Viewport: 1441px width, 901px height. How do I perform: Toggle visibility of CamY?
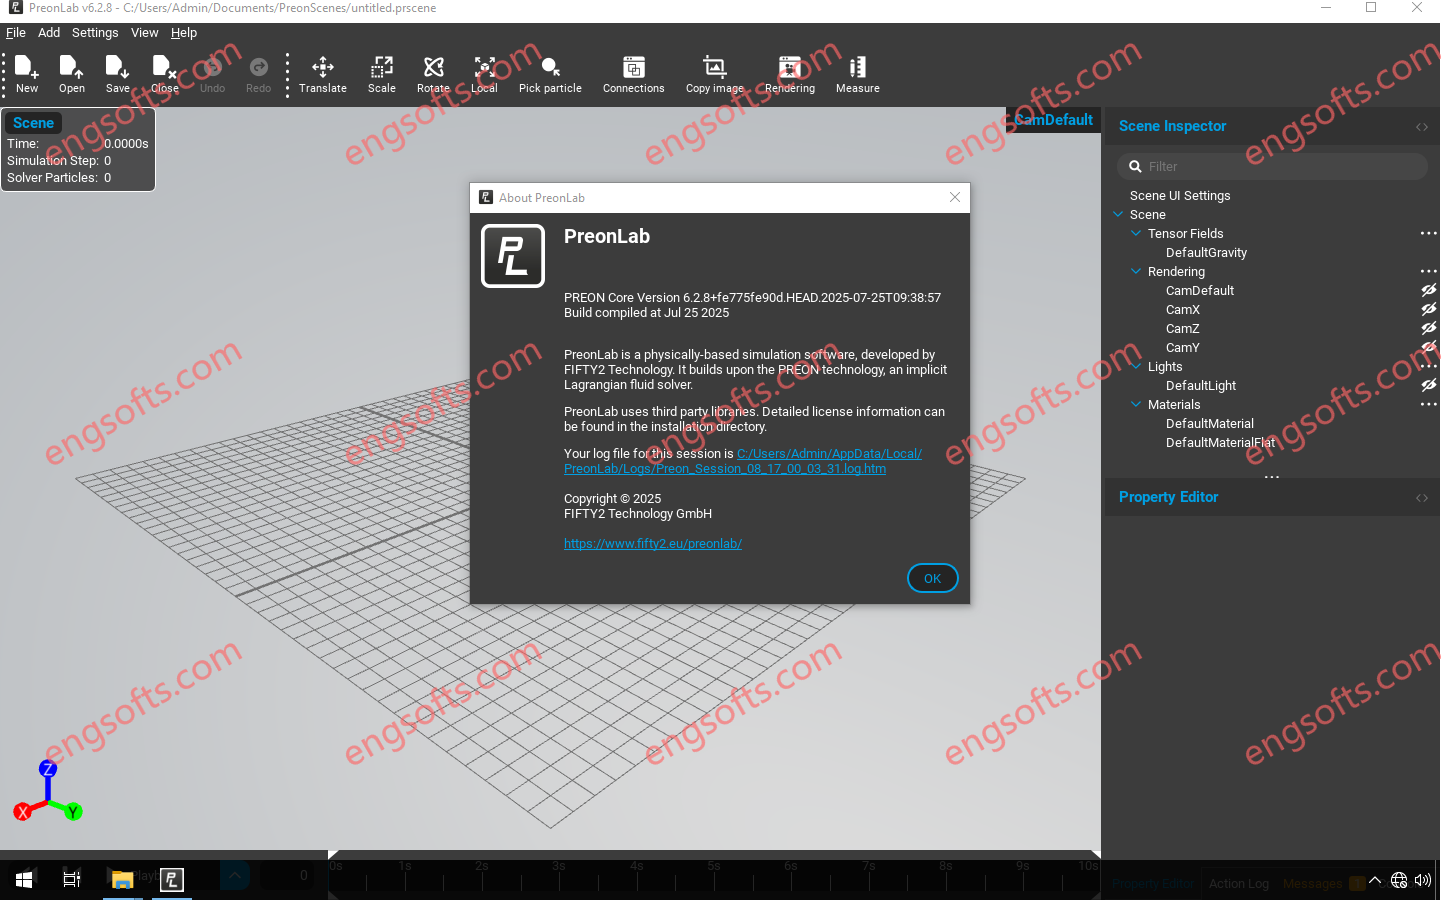(1429, 347)
